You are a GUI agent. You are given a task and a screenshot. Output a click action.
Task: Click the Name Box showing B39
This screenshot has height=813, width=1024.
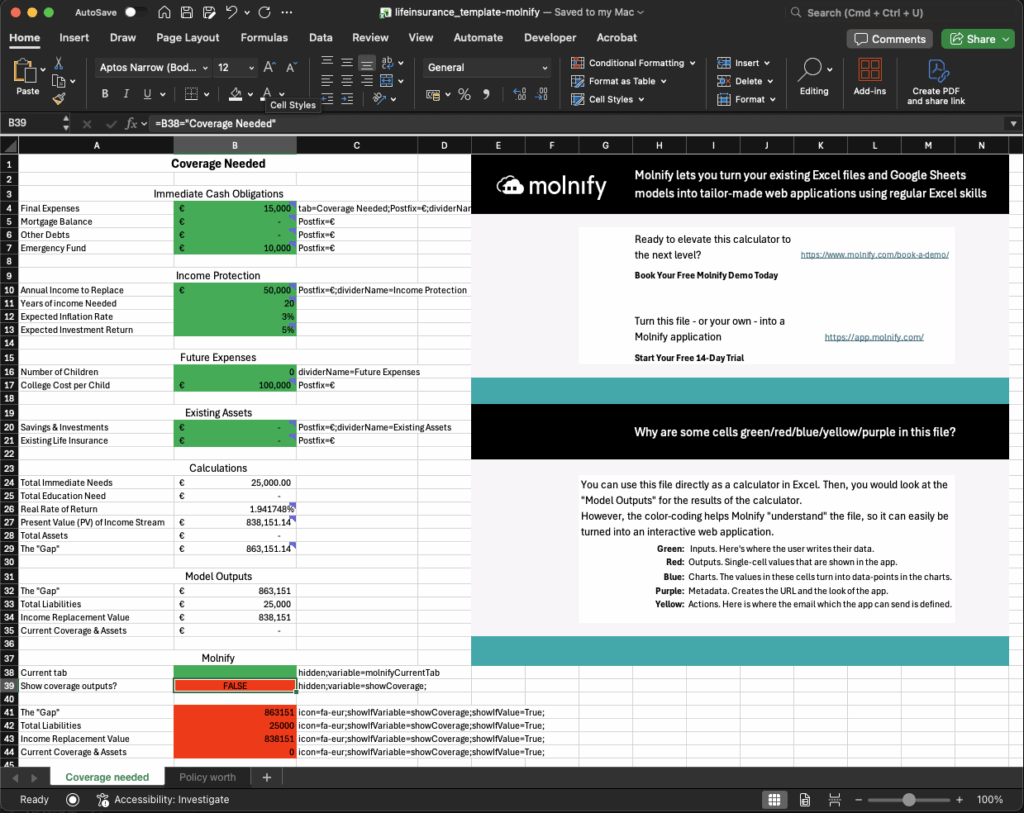click(x=30, y=124)
